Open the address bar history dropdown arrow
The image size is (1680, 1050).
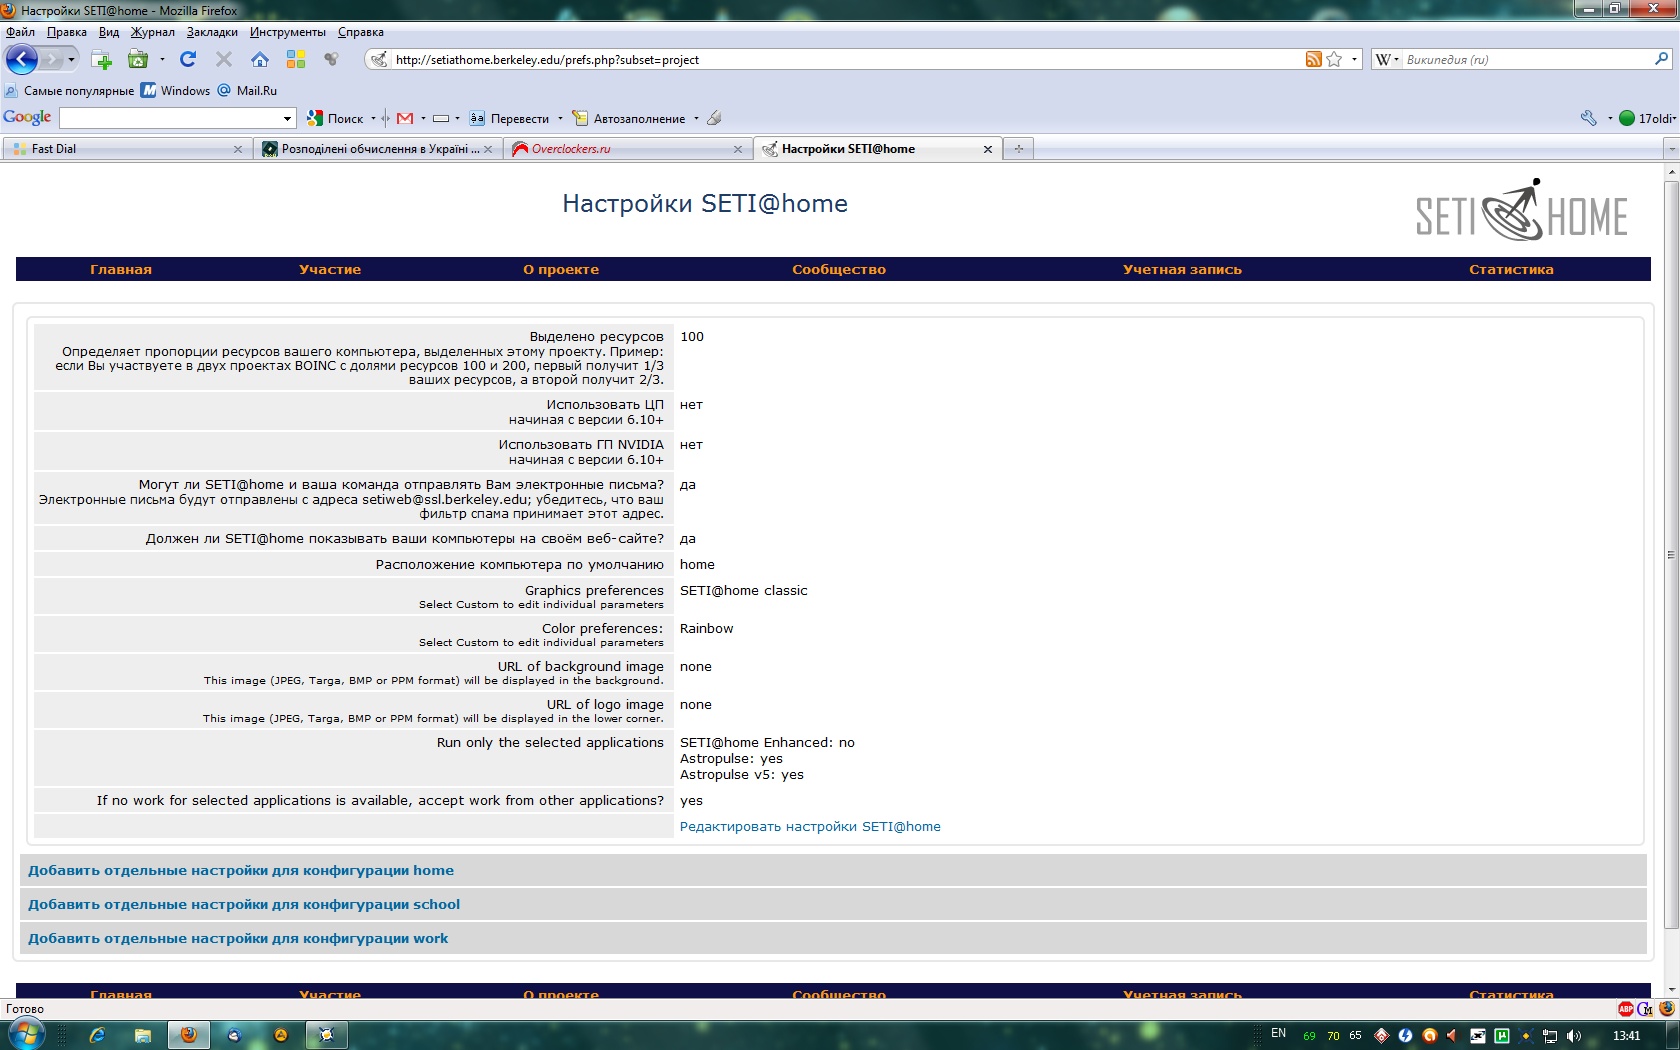click(1355, 60)
